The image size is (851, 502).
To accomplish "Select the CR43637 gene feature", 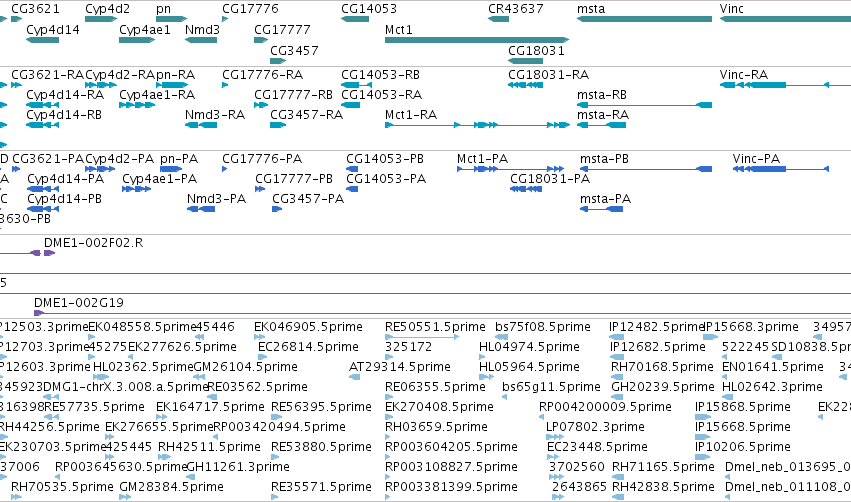I will (x=498, y=19).
